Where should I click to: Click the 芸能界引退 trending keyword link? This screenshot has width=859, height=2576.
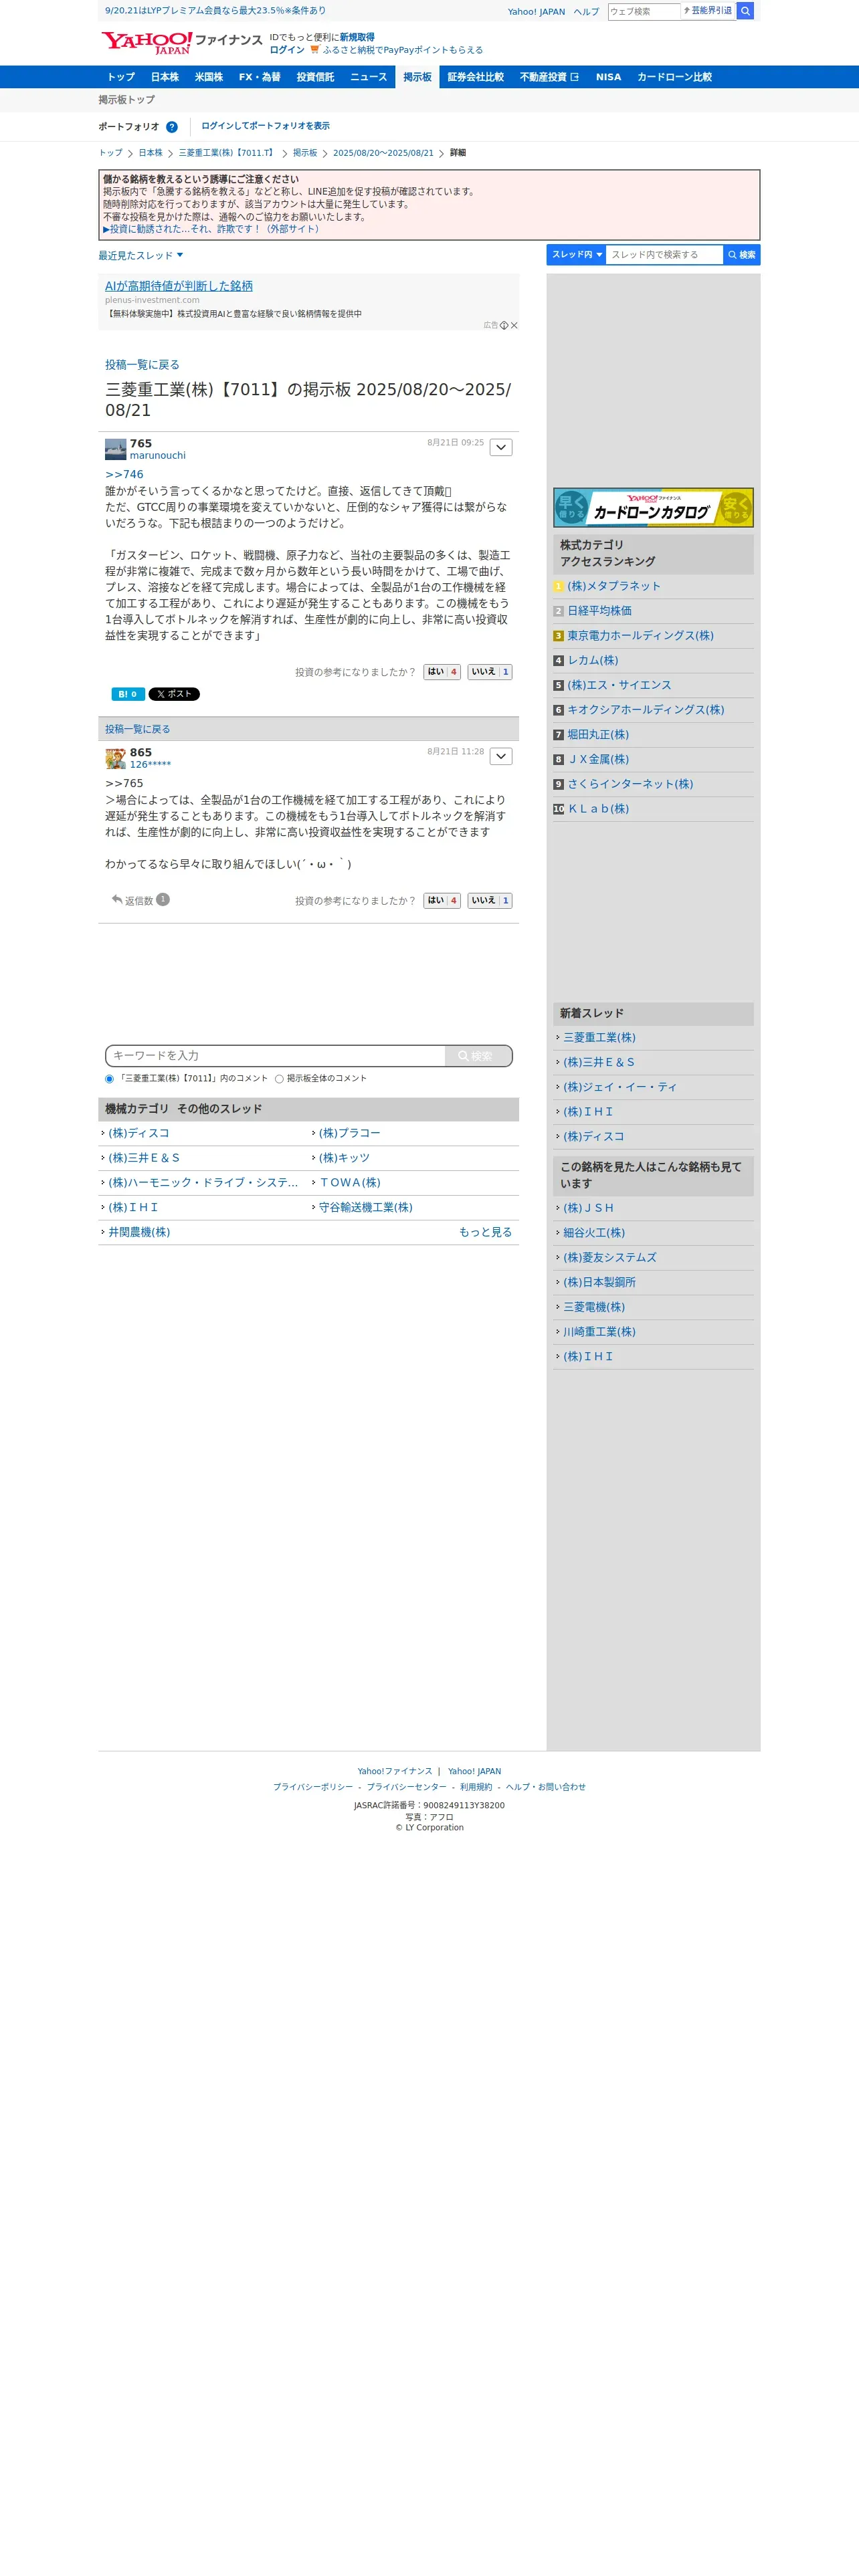tap(711, 11)
